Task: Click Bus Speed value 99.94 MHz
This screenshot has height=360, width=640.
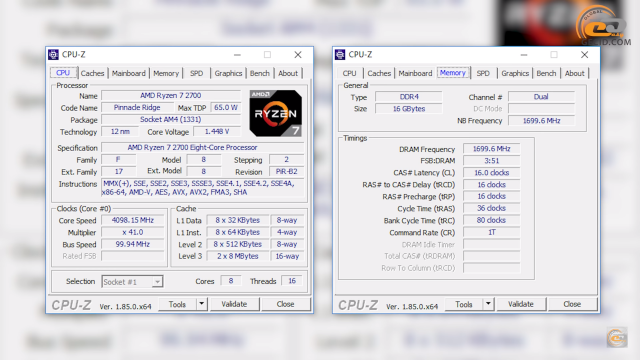Action: click(133, 244)
